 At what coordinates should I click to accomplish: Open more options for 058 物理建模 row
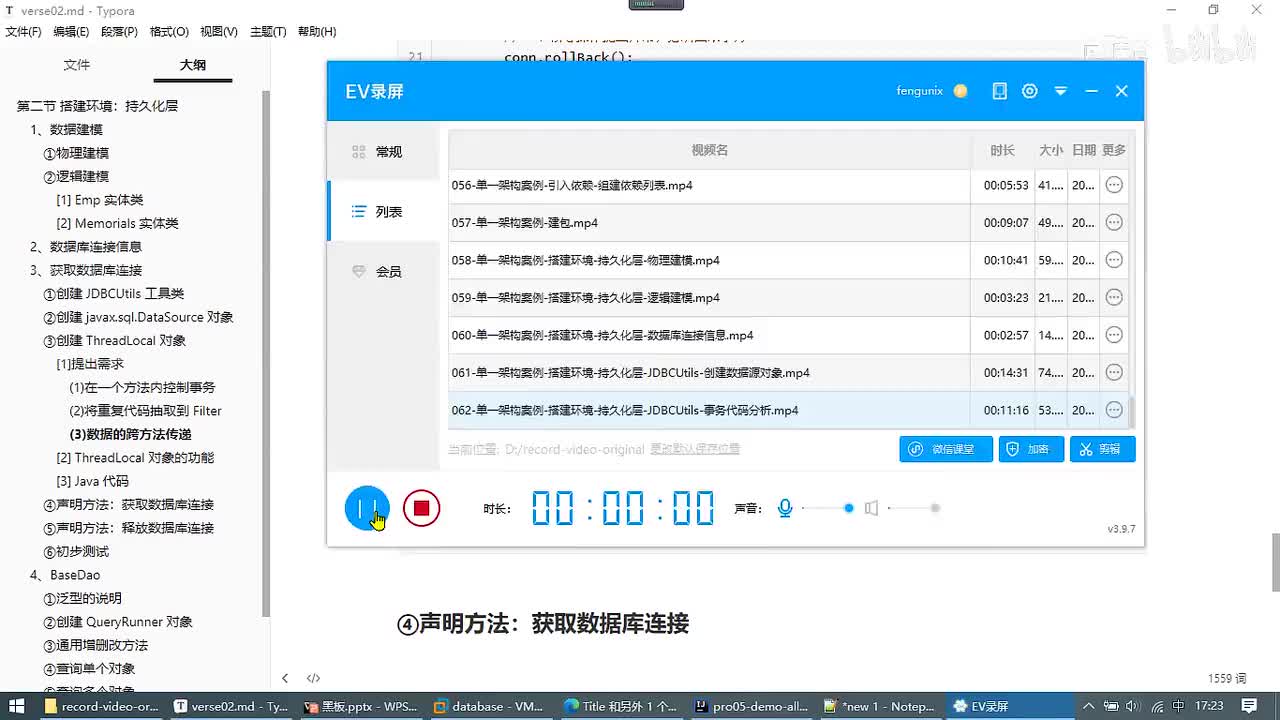(1114, 260)
